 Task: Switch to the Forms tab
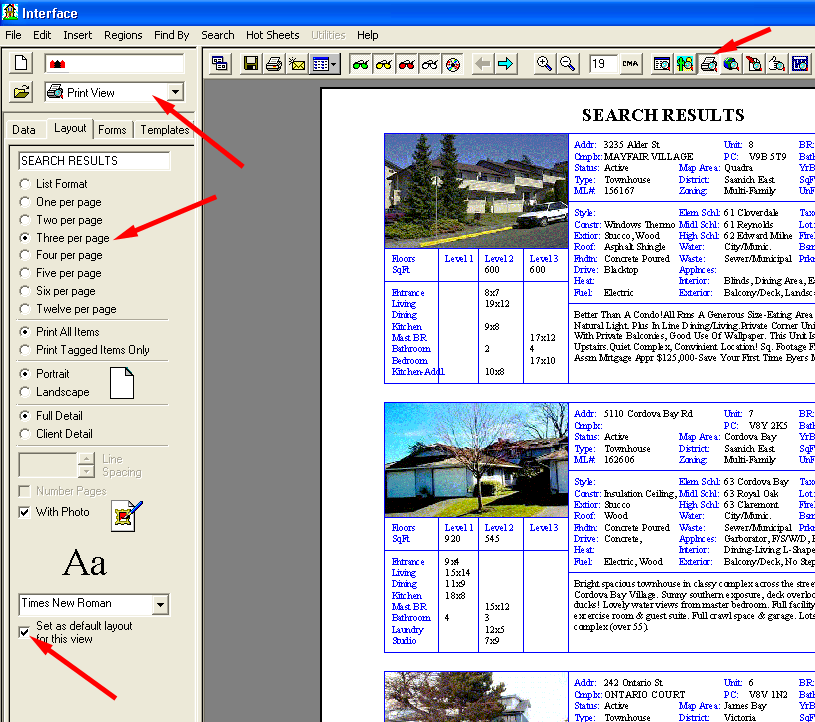(x=112, y=129)
